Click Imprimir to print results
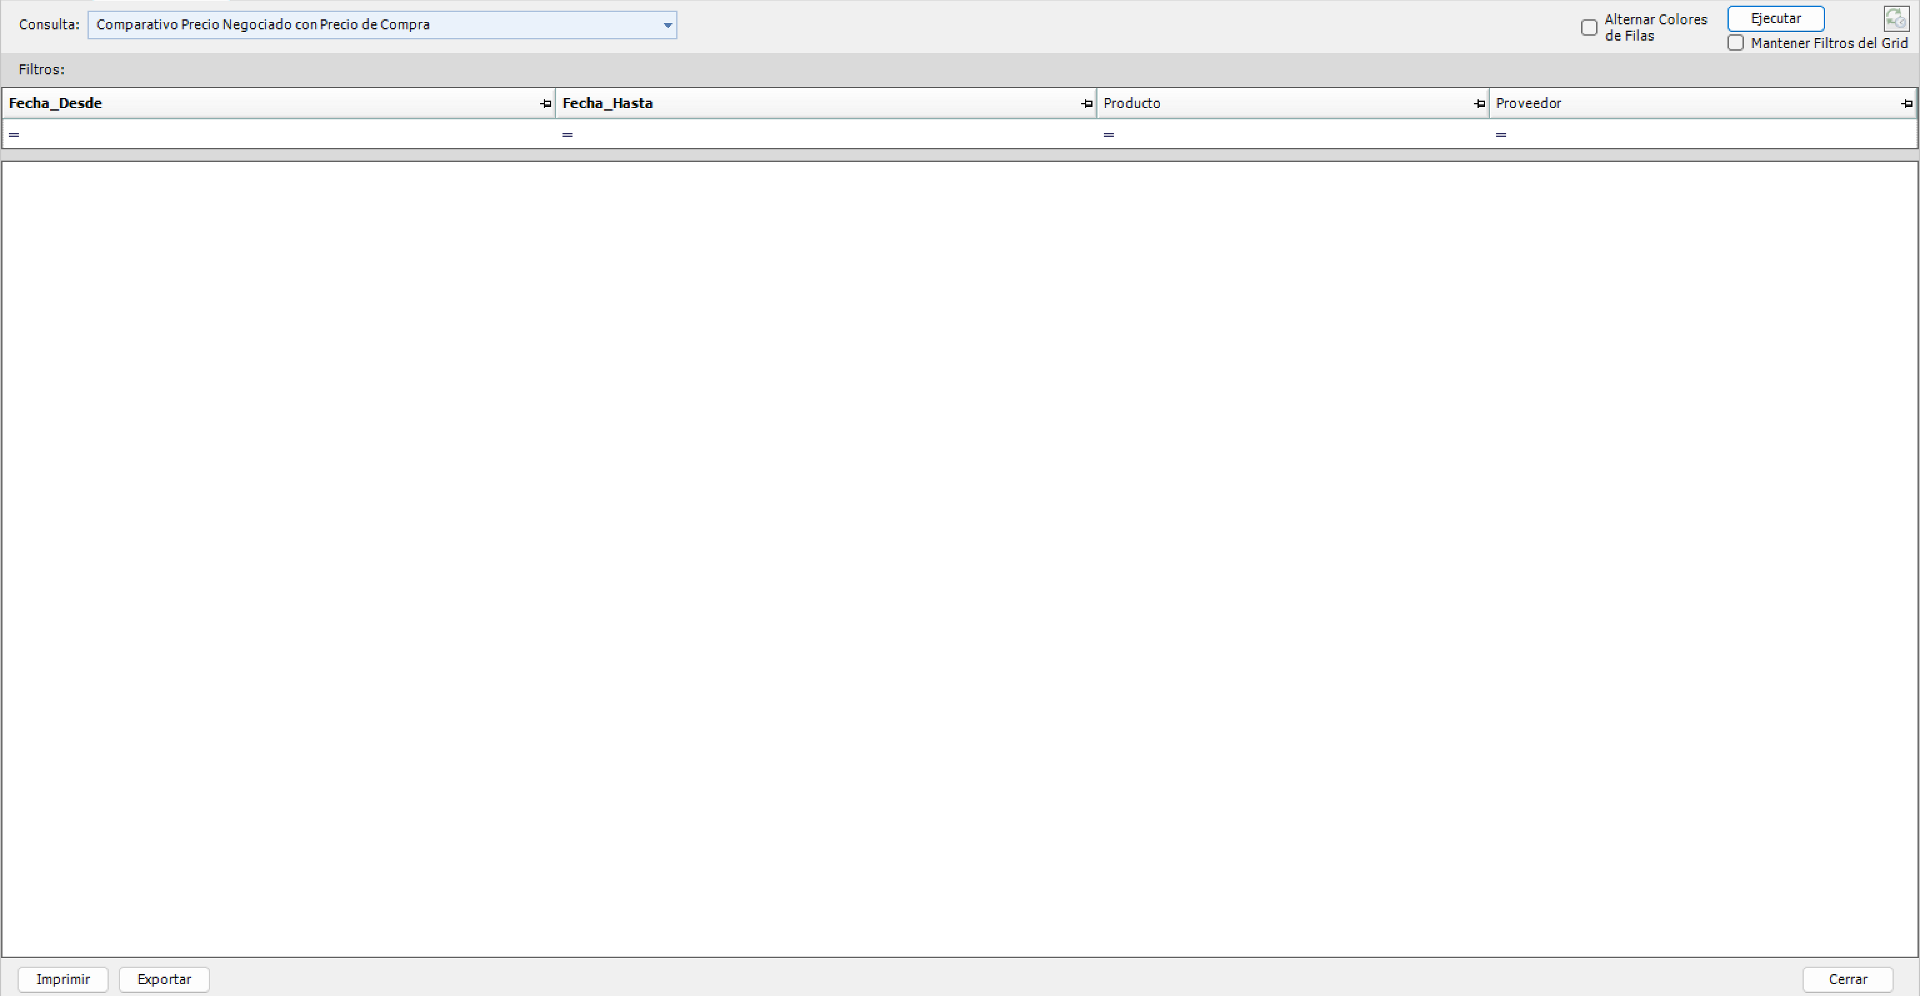1920x996 pixels. point(62,979)
